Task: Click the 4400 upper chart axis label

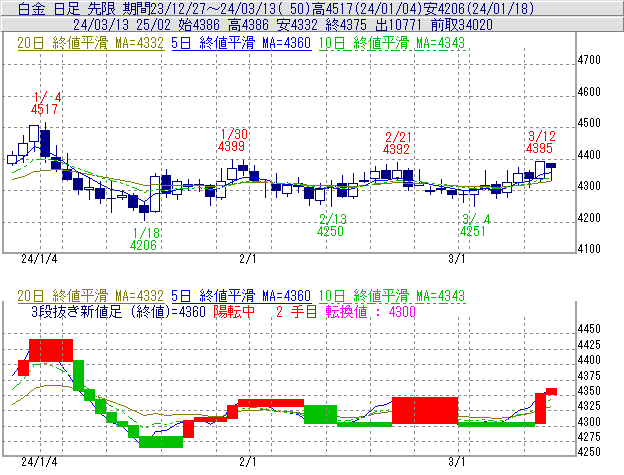Action: [589, 155]
